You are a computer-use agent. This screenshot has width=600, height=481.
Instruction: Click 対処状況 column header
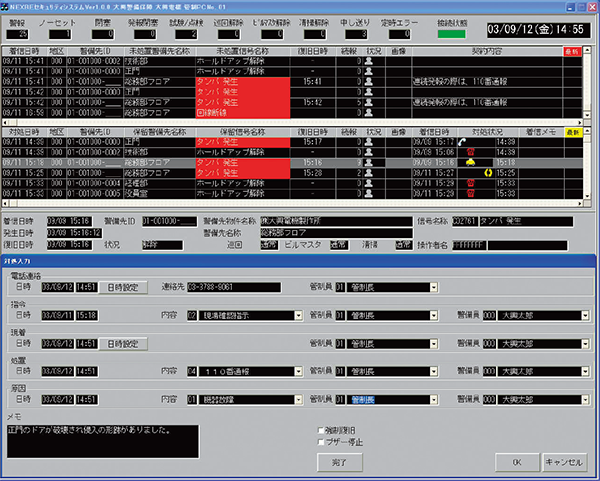pos(488,132)
